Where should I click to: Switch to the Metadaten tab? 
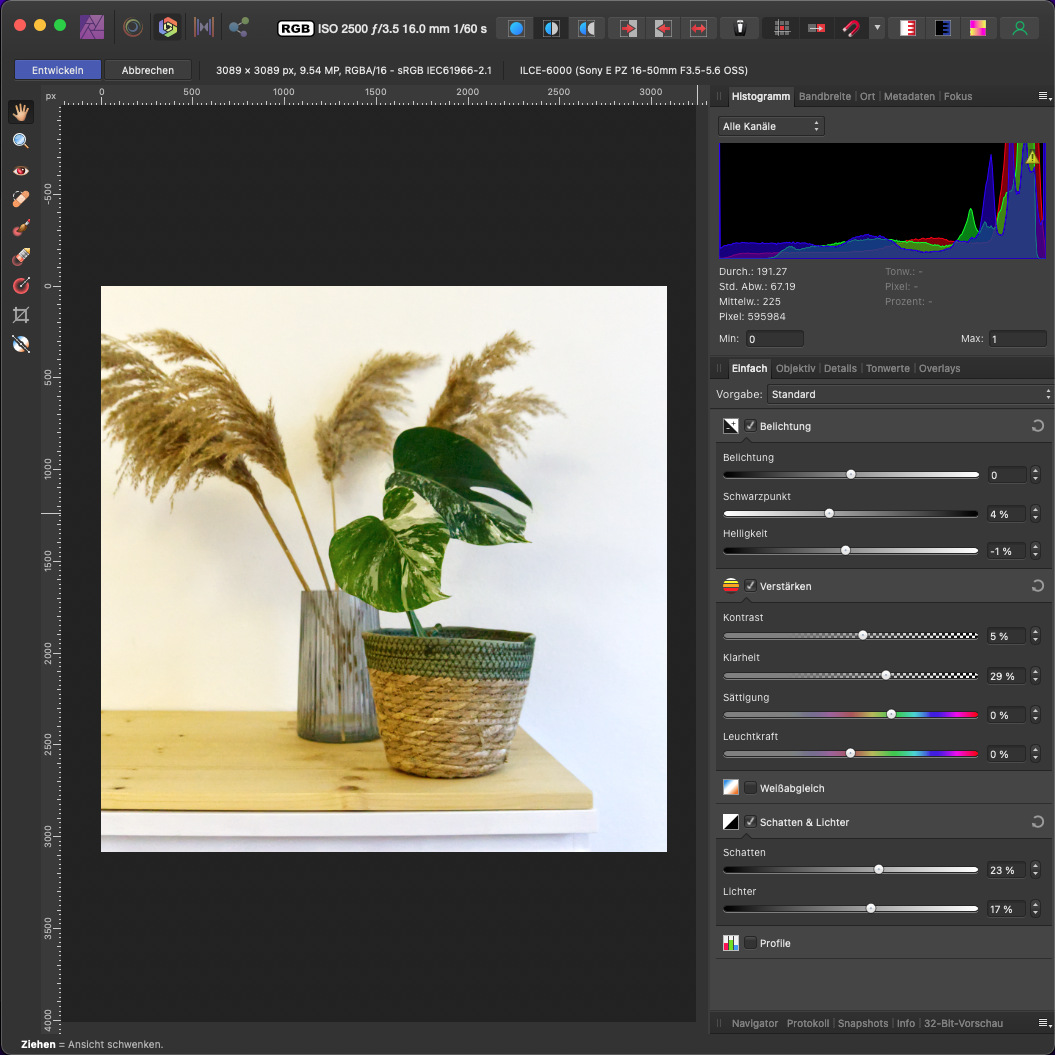909,96
